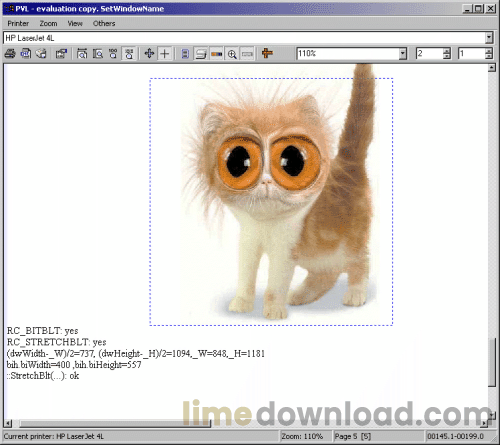Click the printer icon in the toolbar
This screenshot has width=500, height=445.
[10, 53]
